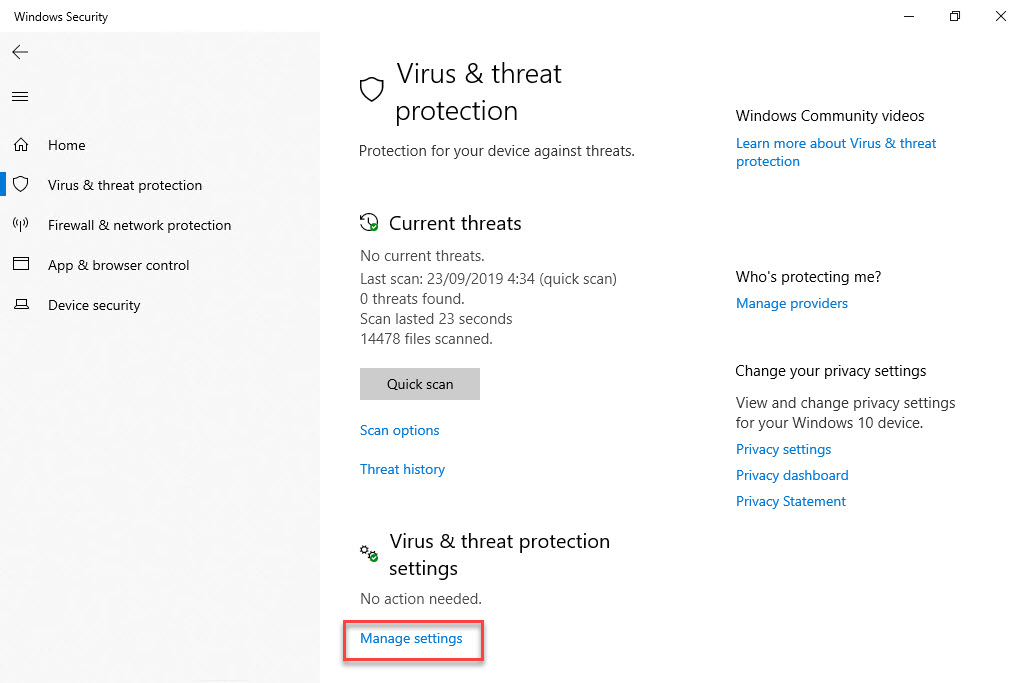Open Manage providers link
1024x683 pixels.
tap(792, 303)
